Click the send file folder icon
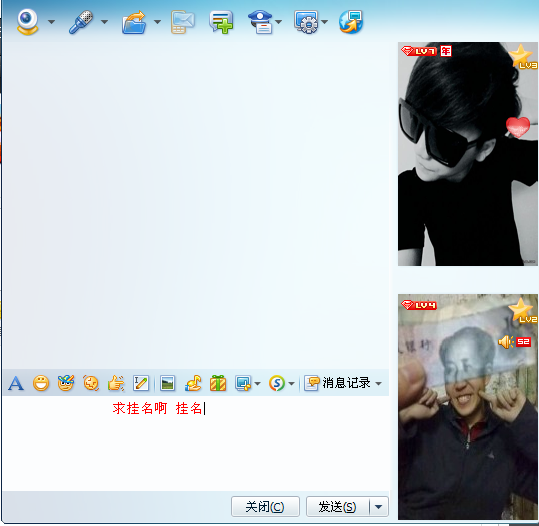Image resolution: width=539 pixels, height=526 pixels. [x=134, y=22]
